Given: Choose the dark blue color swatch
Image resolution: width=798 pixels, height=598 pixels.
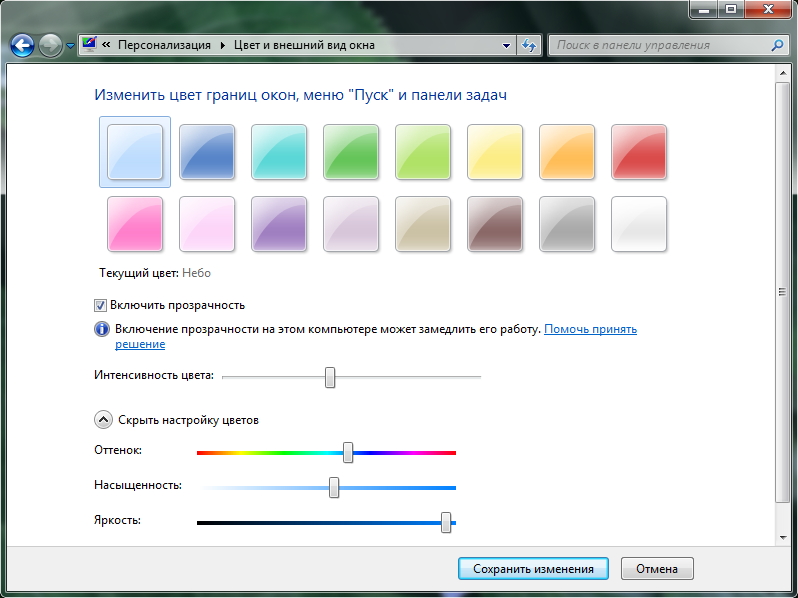Looking at the screenshot, I should pos(207,152).
